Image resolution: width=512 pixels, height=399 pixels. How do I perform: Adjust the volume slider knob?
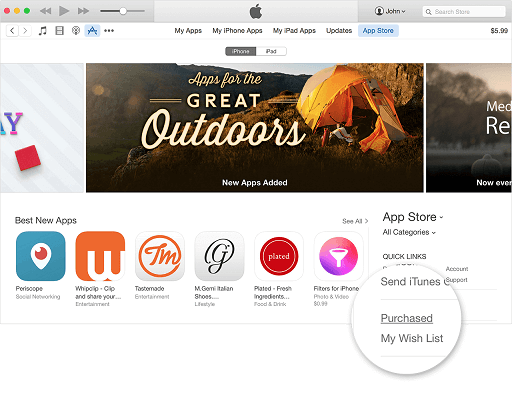[x=123, y=11]
